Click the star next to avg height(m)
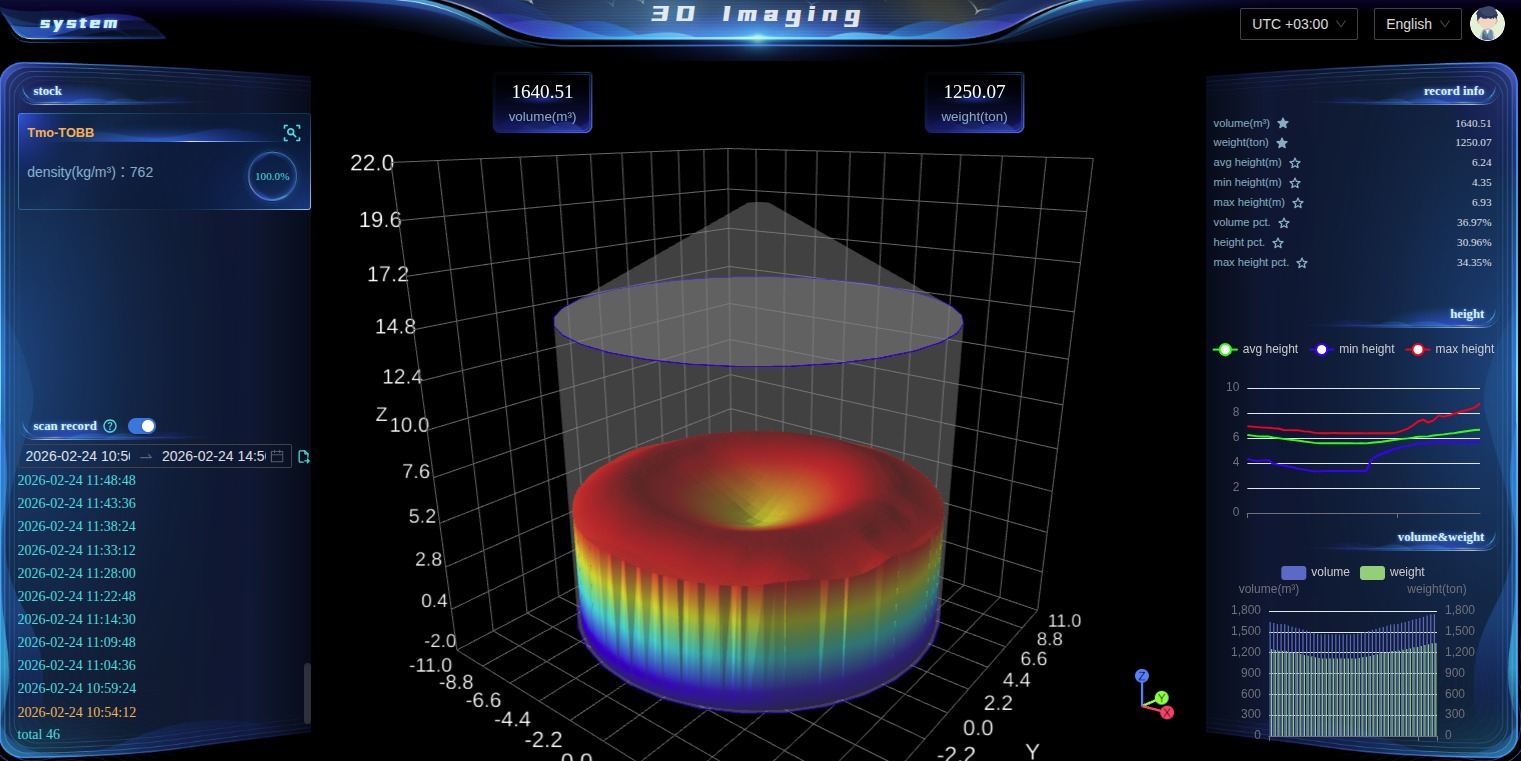Image resolution: width=1521 pixels, height=761 pixels. pyautogui.click(x=1295, y=163)
